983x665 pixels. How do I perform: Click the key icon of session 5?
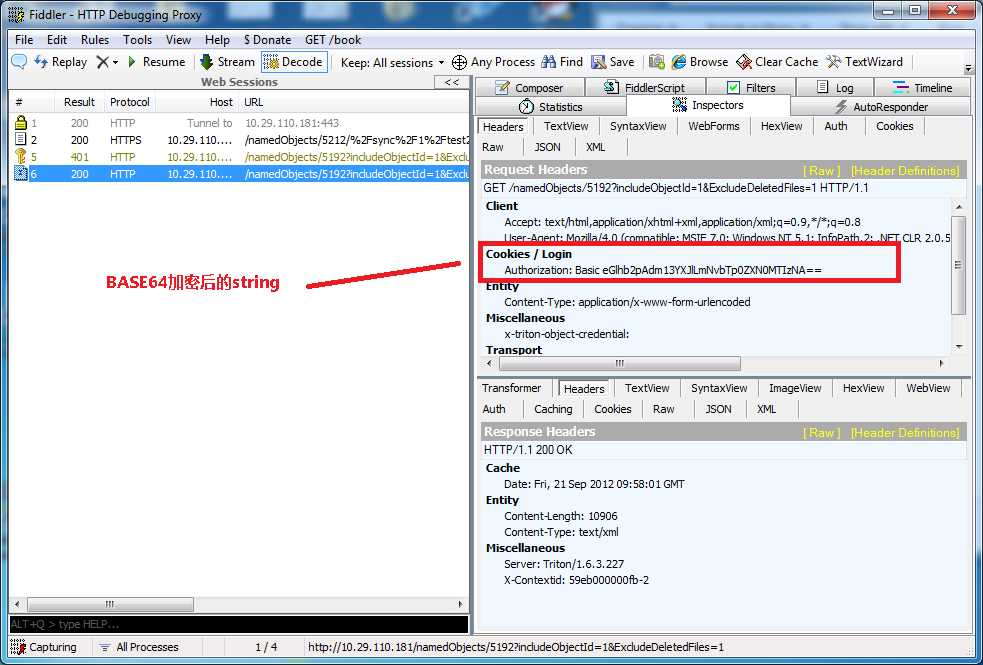pos(21,157)
